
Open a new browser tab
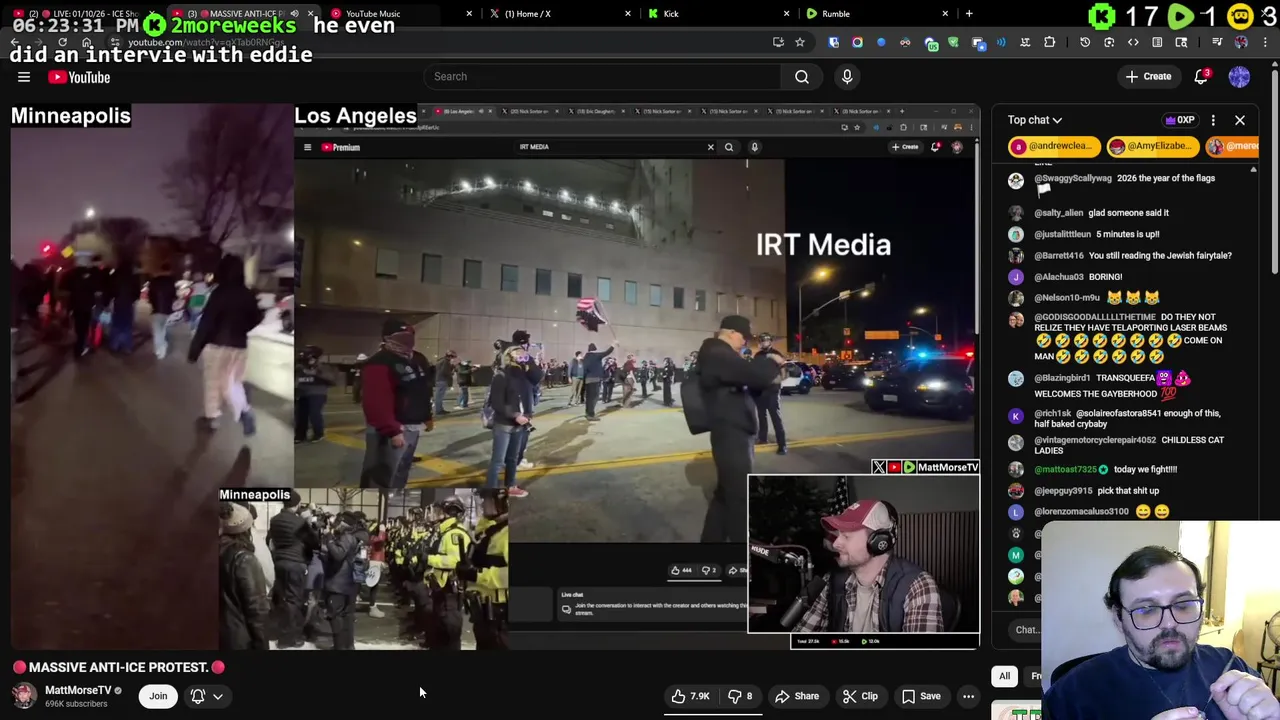click(969, 14)
